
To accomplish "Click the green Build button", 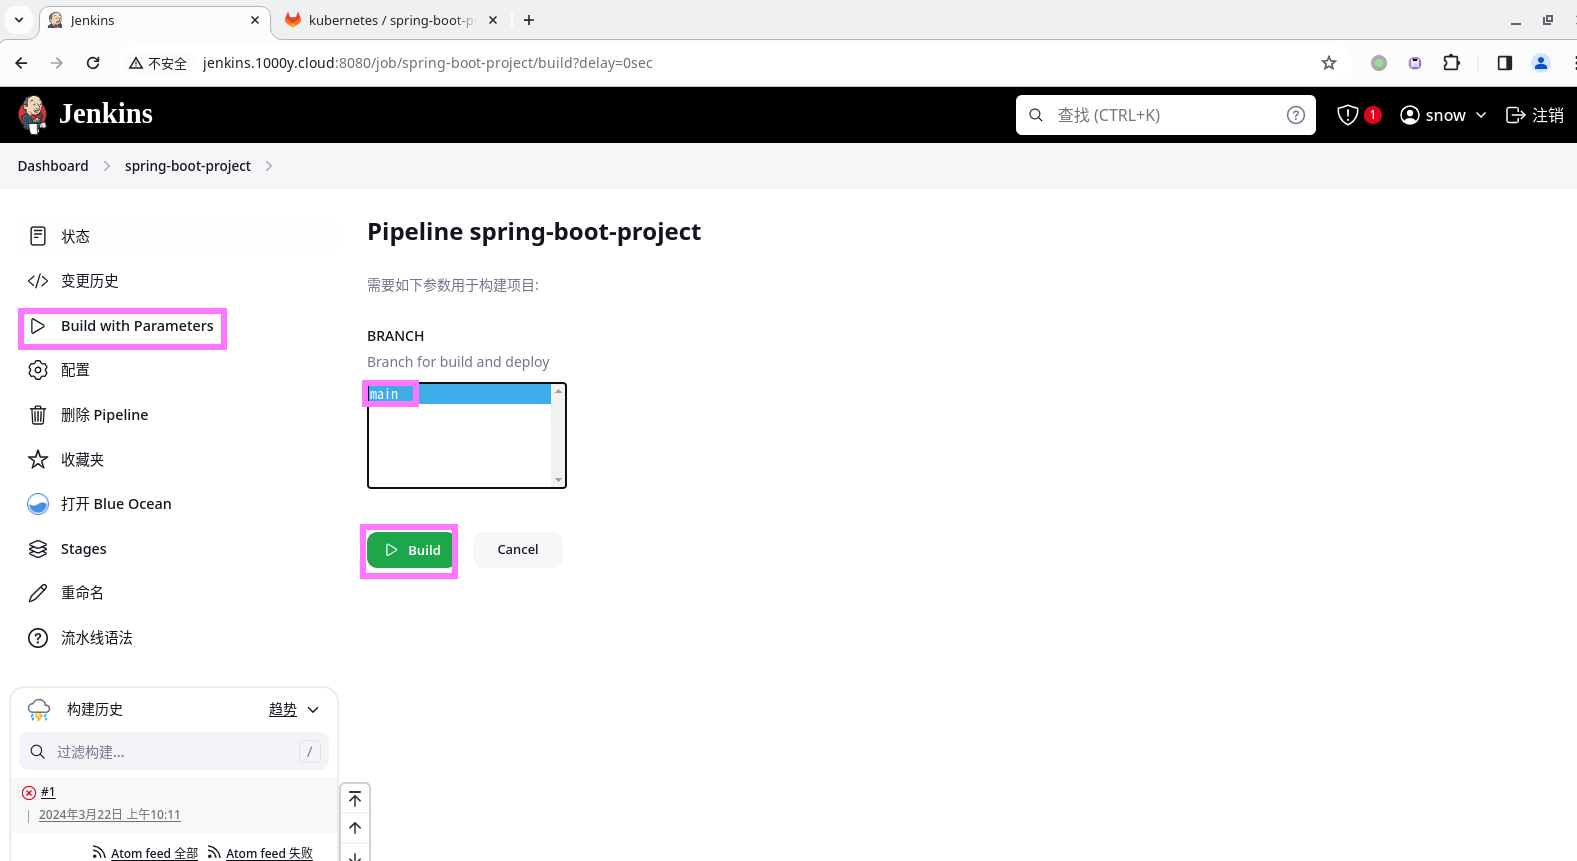I will click(x=410, y=550).
